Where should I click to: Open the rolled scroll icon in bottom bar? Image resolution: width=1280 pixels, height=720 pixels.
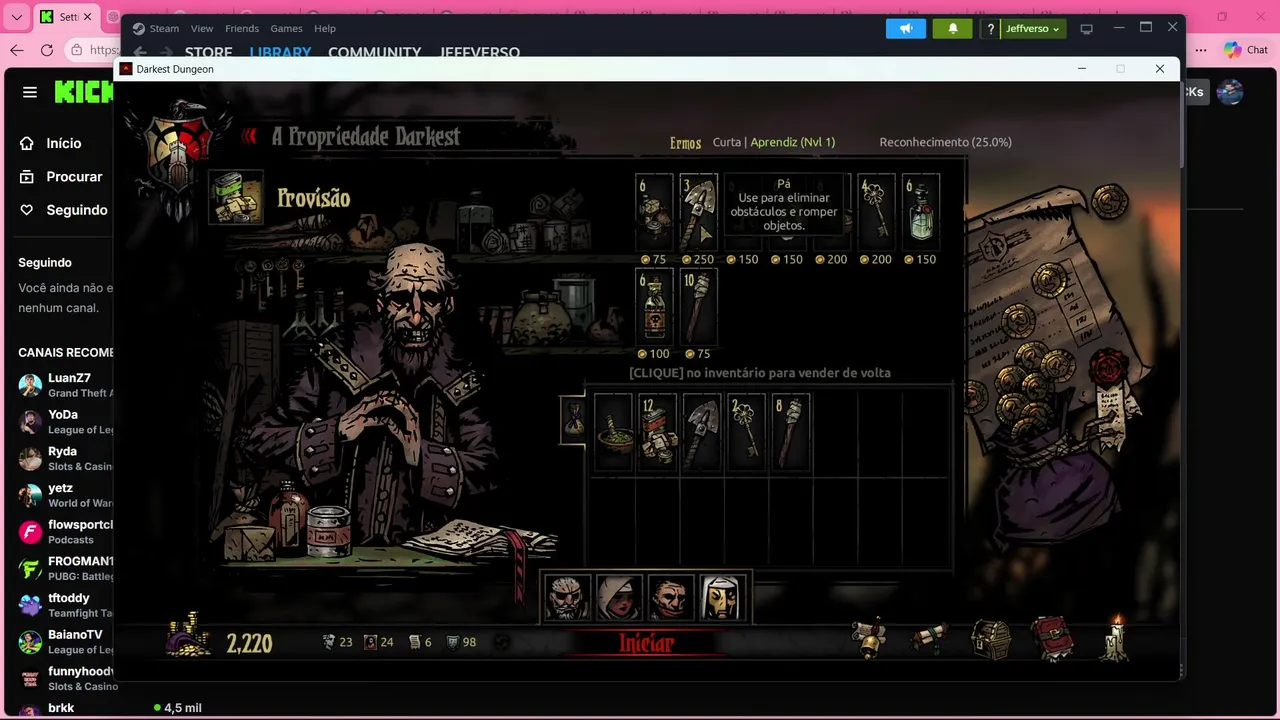929,638
